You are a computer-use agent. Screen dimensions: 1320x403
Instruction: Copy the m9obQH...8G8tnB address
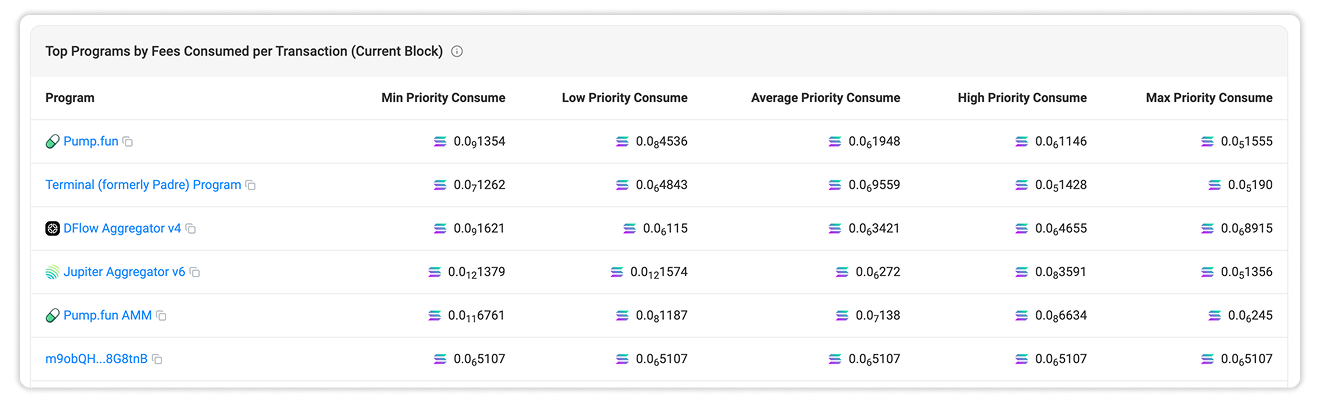157,359
